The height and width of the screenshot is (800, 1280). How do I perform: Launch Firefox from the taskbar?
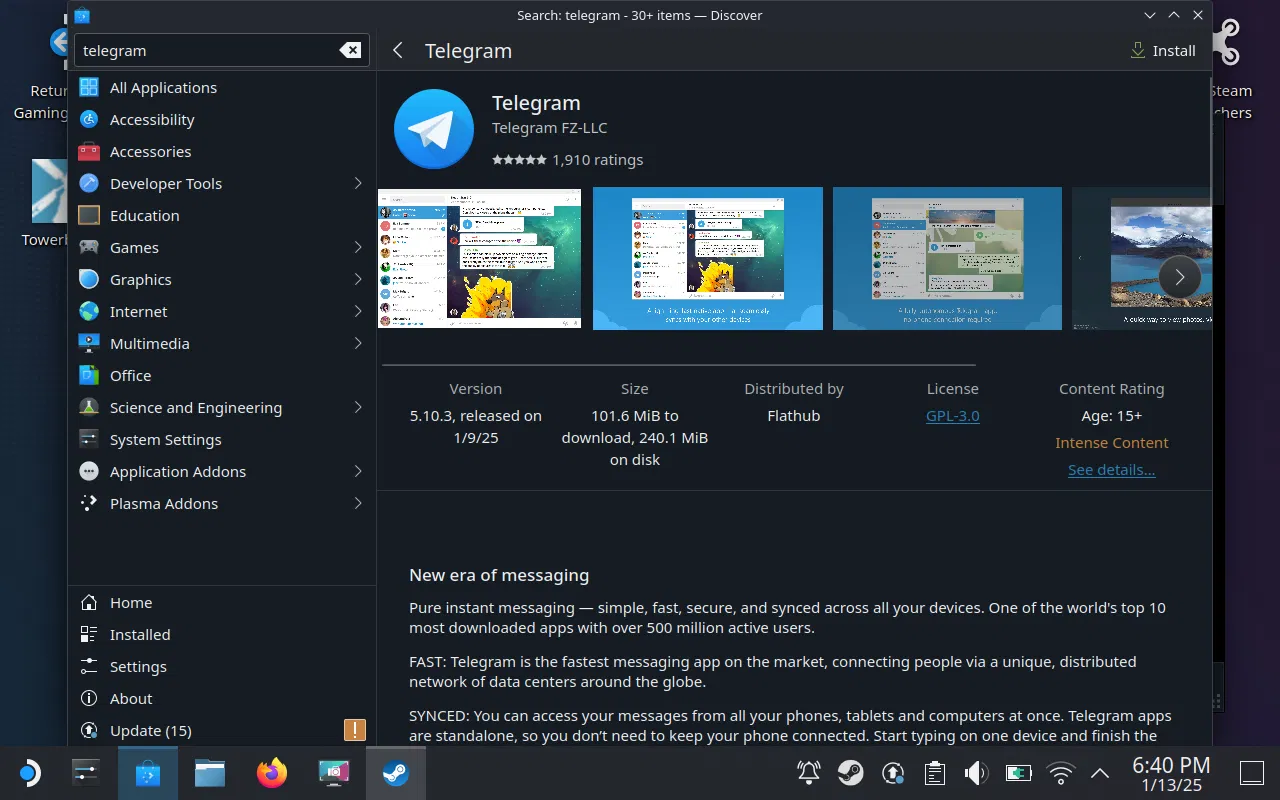271,773
